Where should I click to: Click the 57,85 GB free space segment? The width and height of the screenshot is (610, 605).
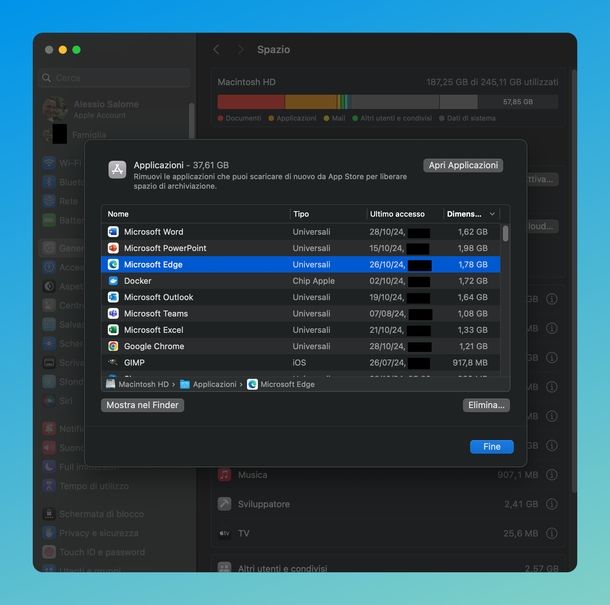518,102
